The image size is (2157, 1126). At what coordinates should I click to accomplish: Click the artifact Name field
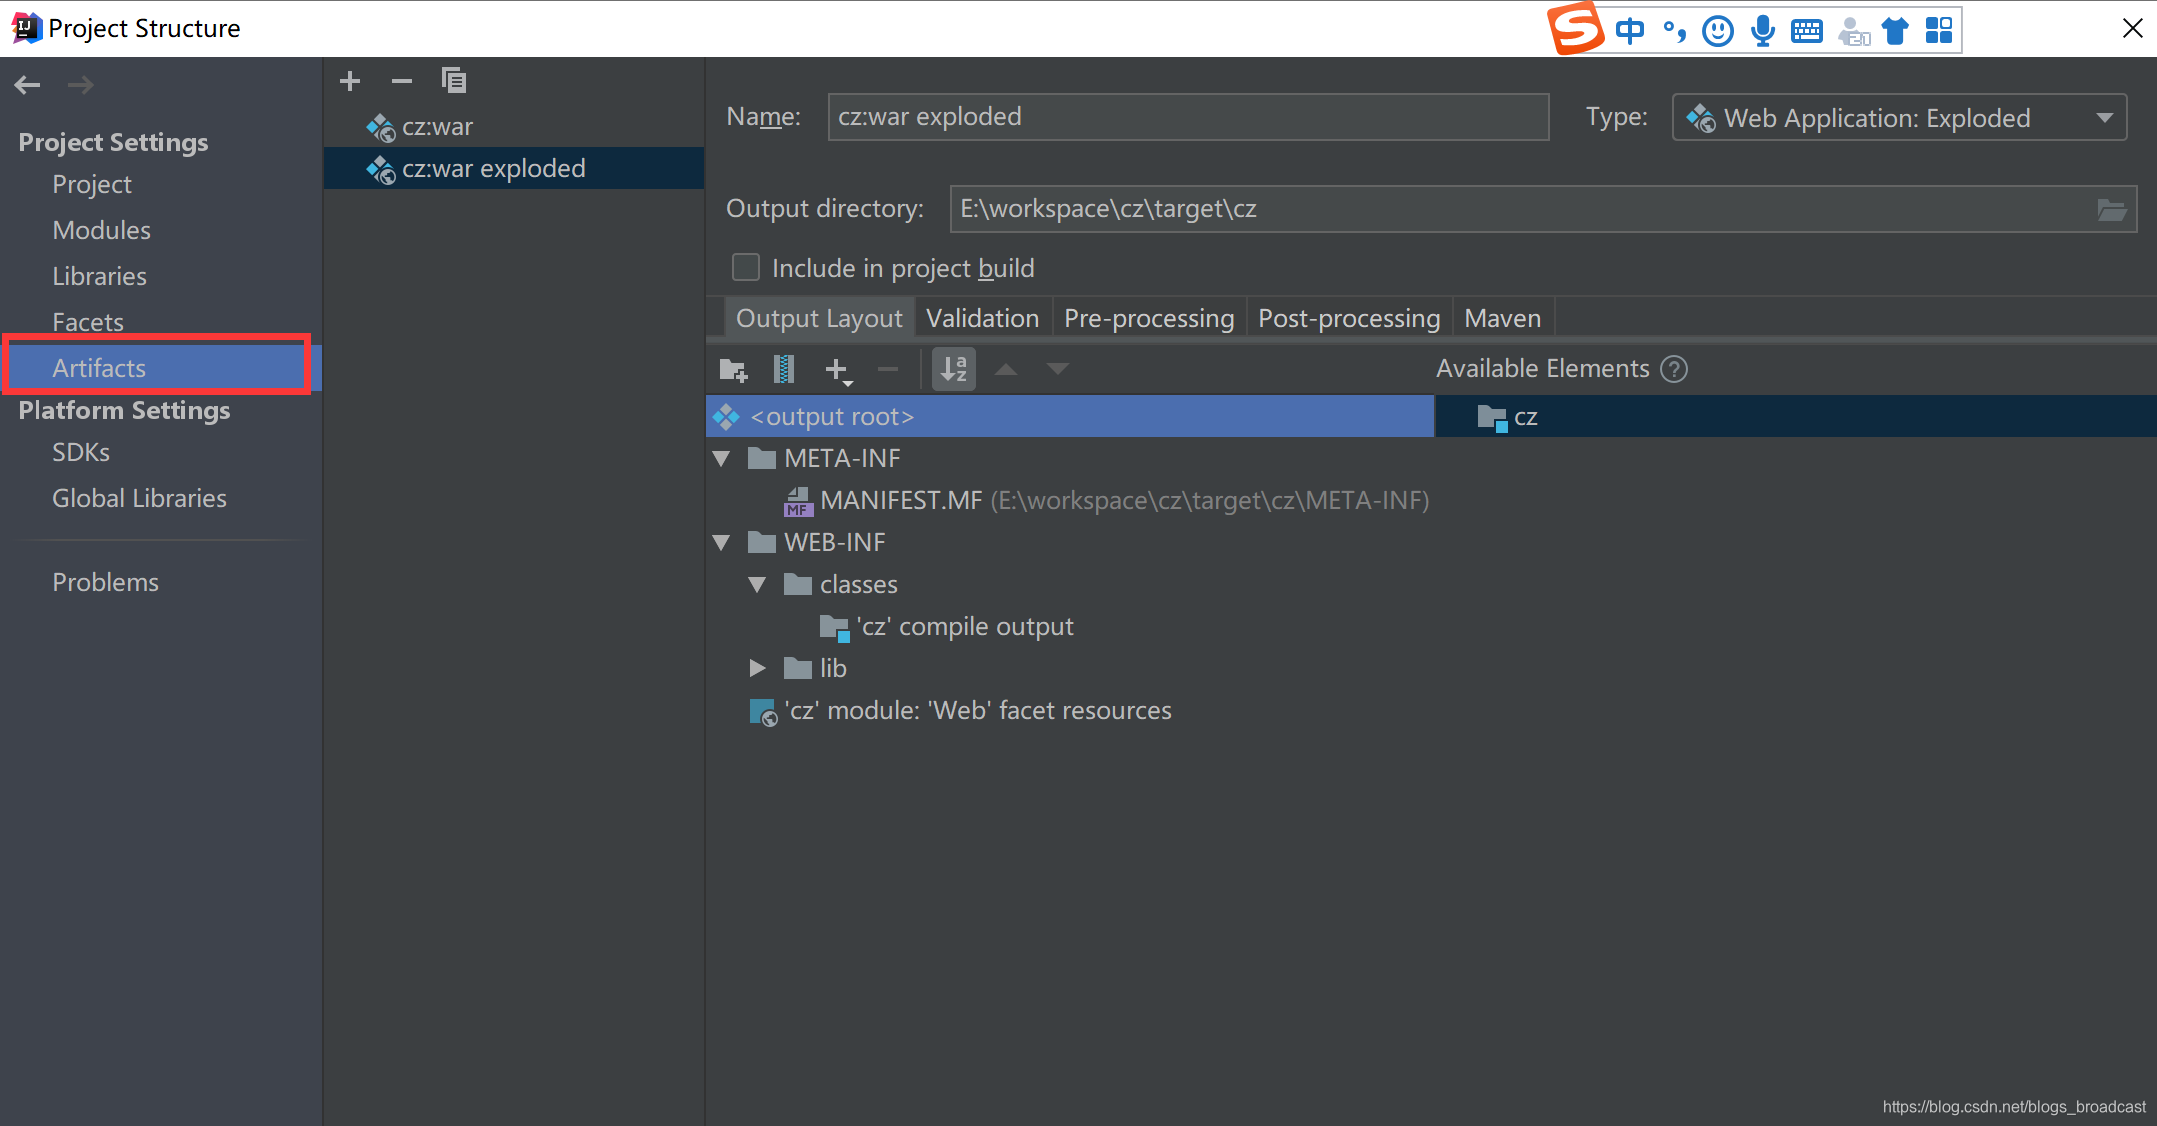click(x=1187, y=117)
